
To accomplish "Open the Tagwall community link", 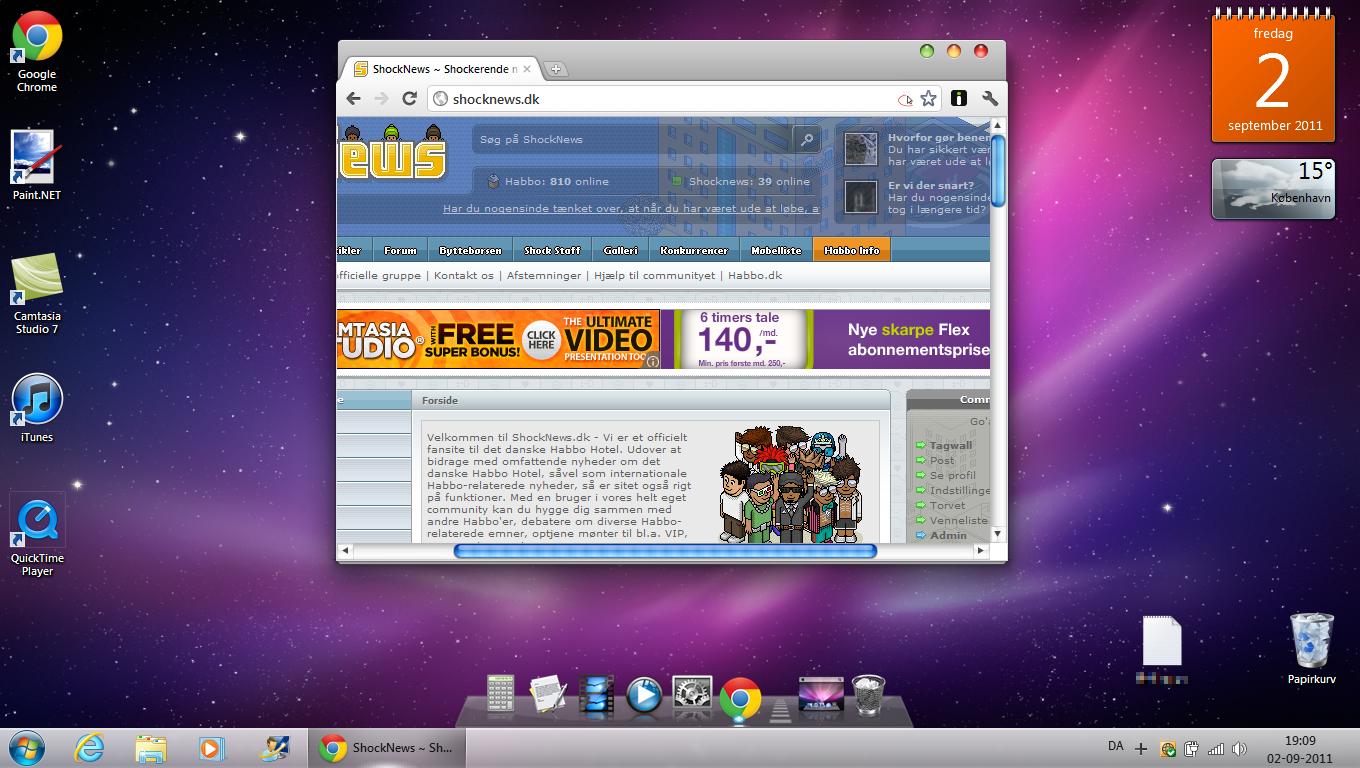I will click(950, 445).
